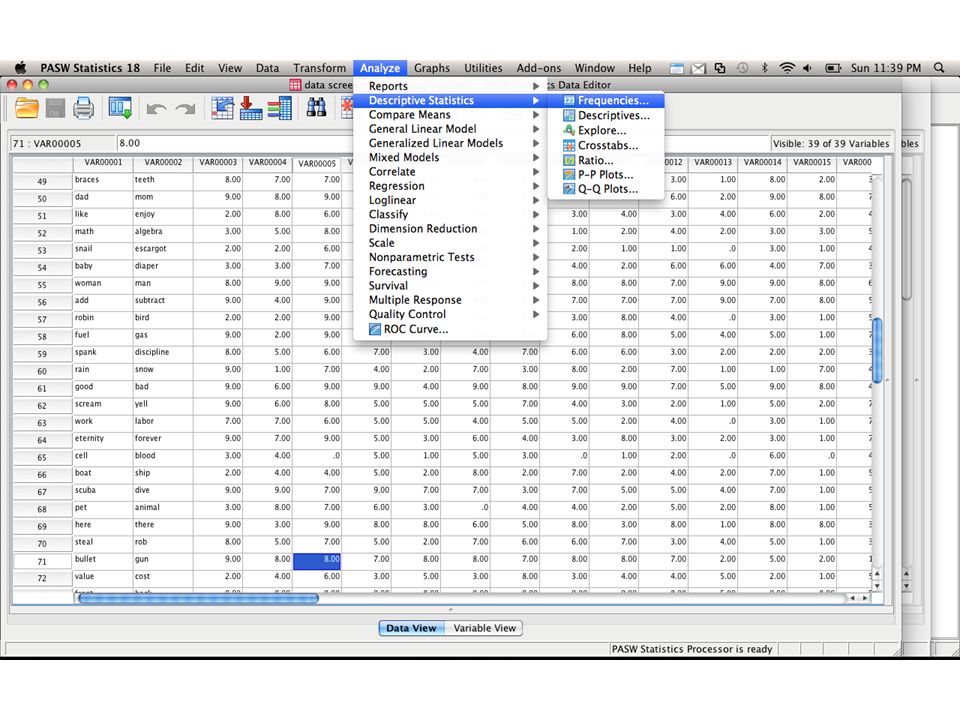Select Explore... in Descriptive Statistics submenu
Screen dimensions: 960x720
(606, 130)
